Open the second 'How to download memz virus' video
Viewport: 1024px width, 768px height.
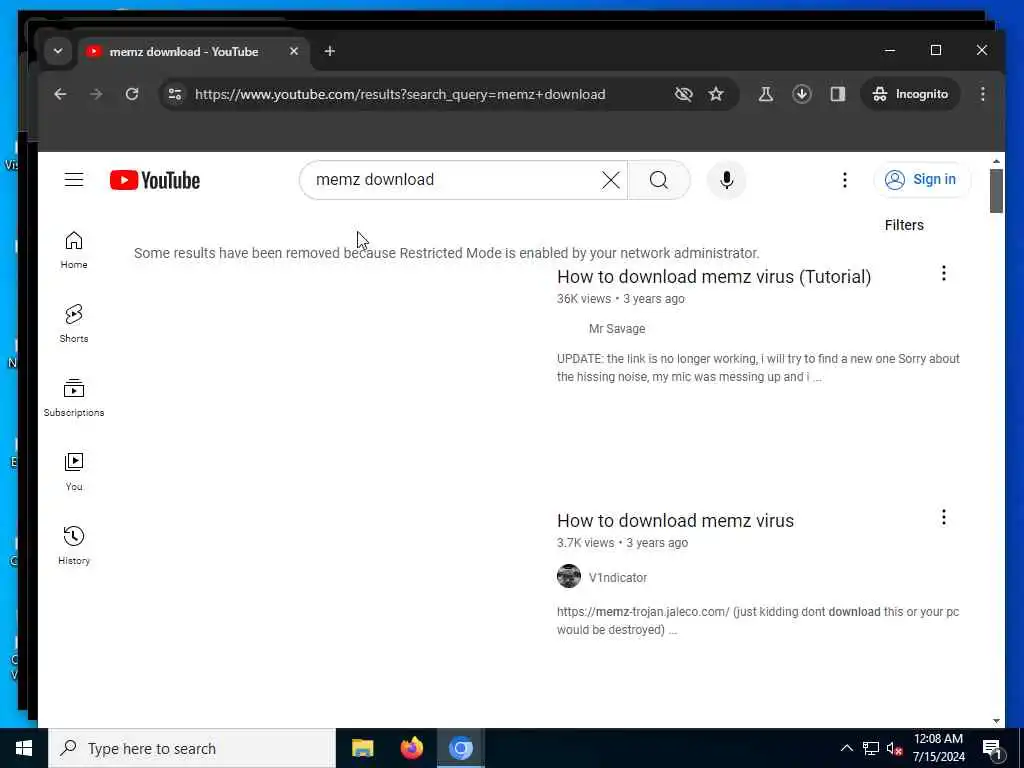(x=675, y=520)
